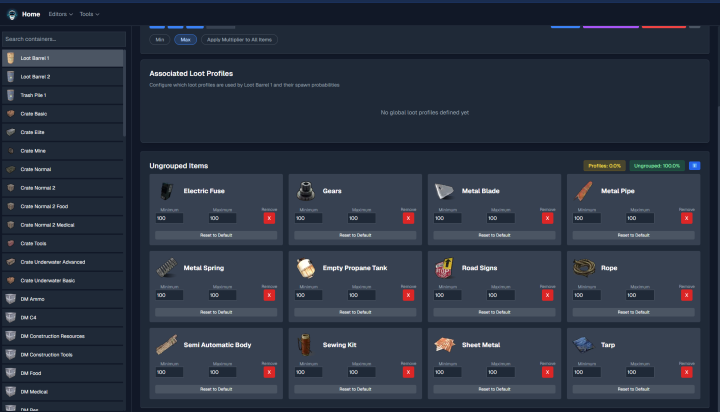Click the Semi Automatic Body icon
This screenshot has height=412, width=720.
(x=166, y=345)
